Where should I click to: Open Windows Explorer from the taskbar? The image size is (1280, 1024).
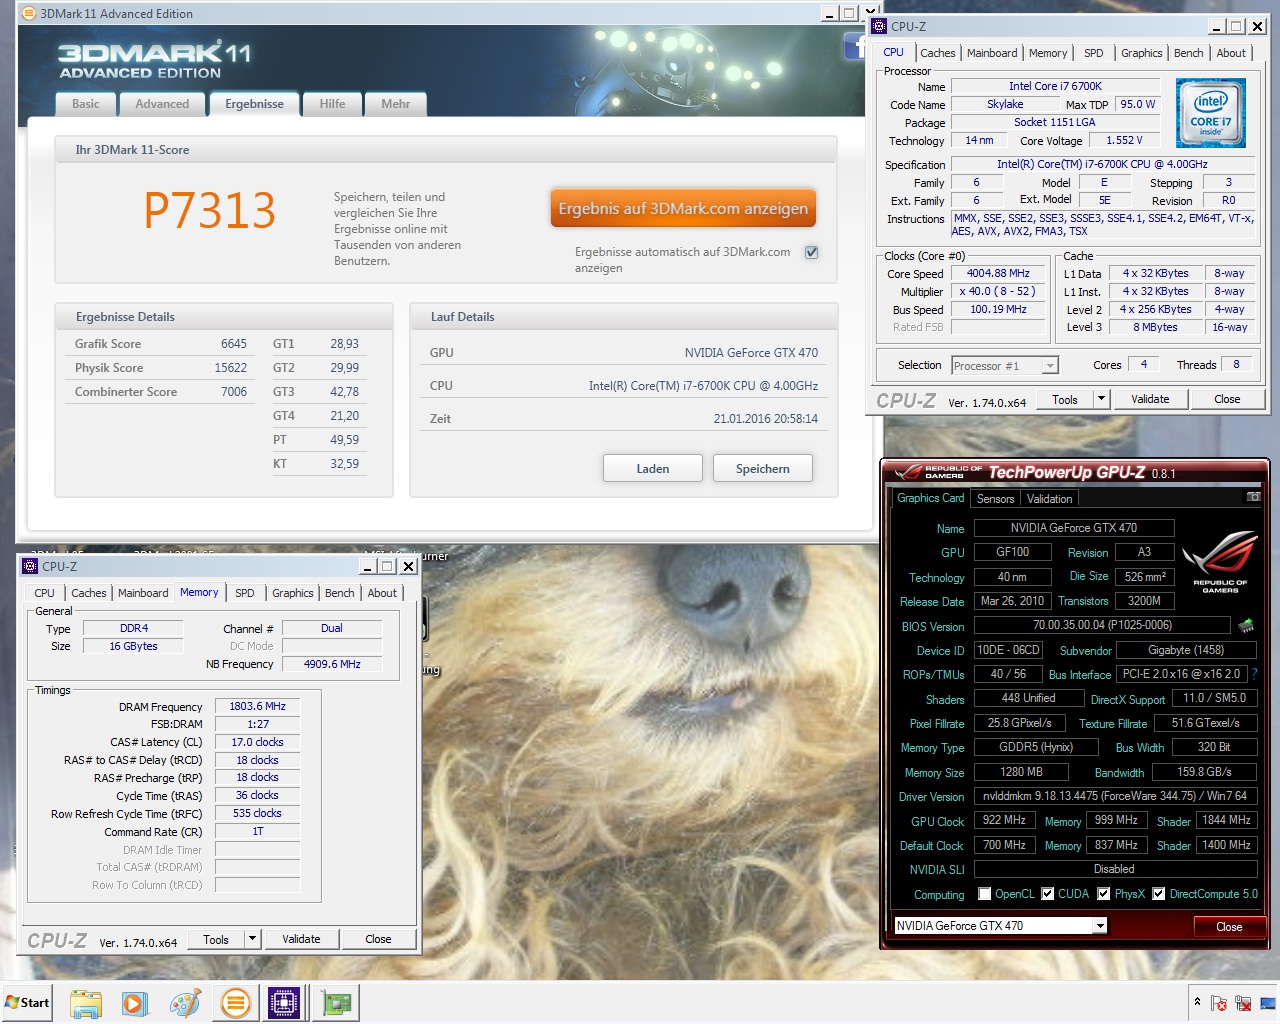pos(86,1003)
